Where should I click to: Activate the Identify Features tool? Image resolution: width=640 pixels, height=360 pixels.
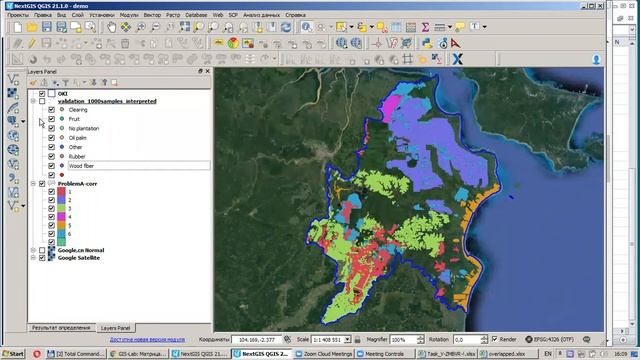click(x=307, y=27)
